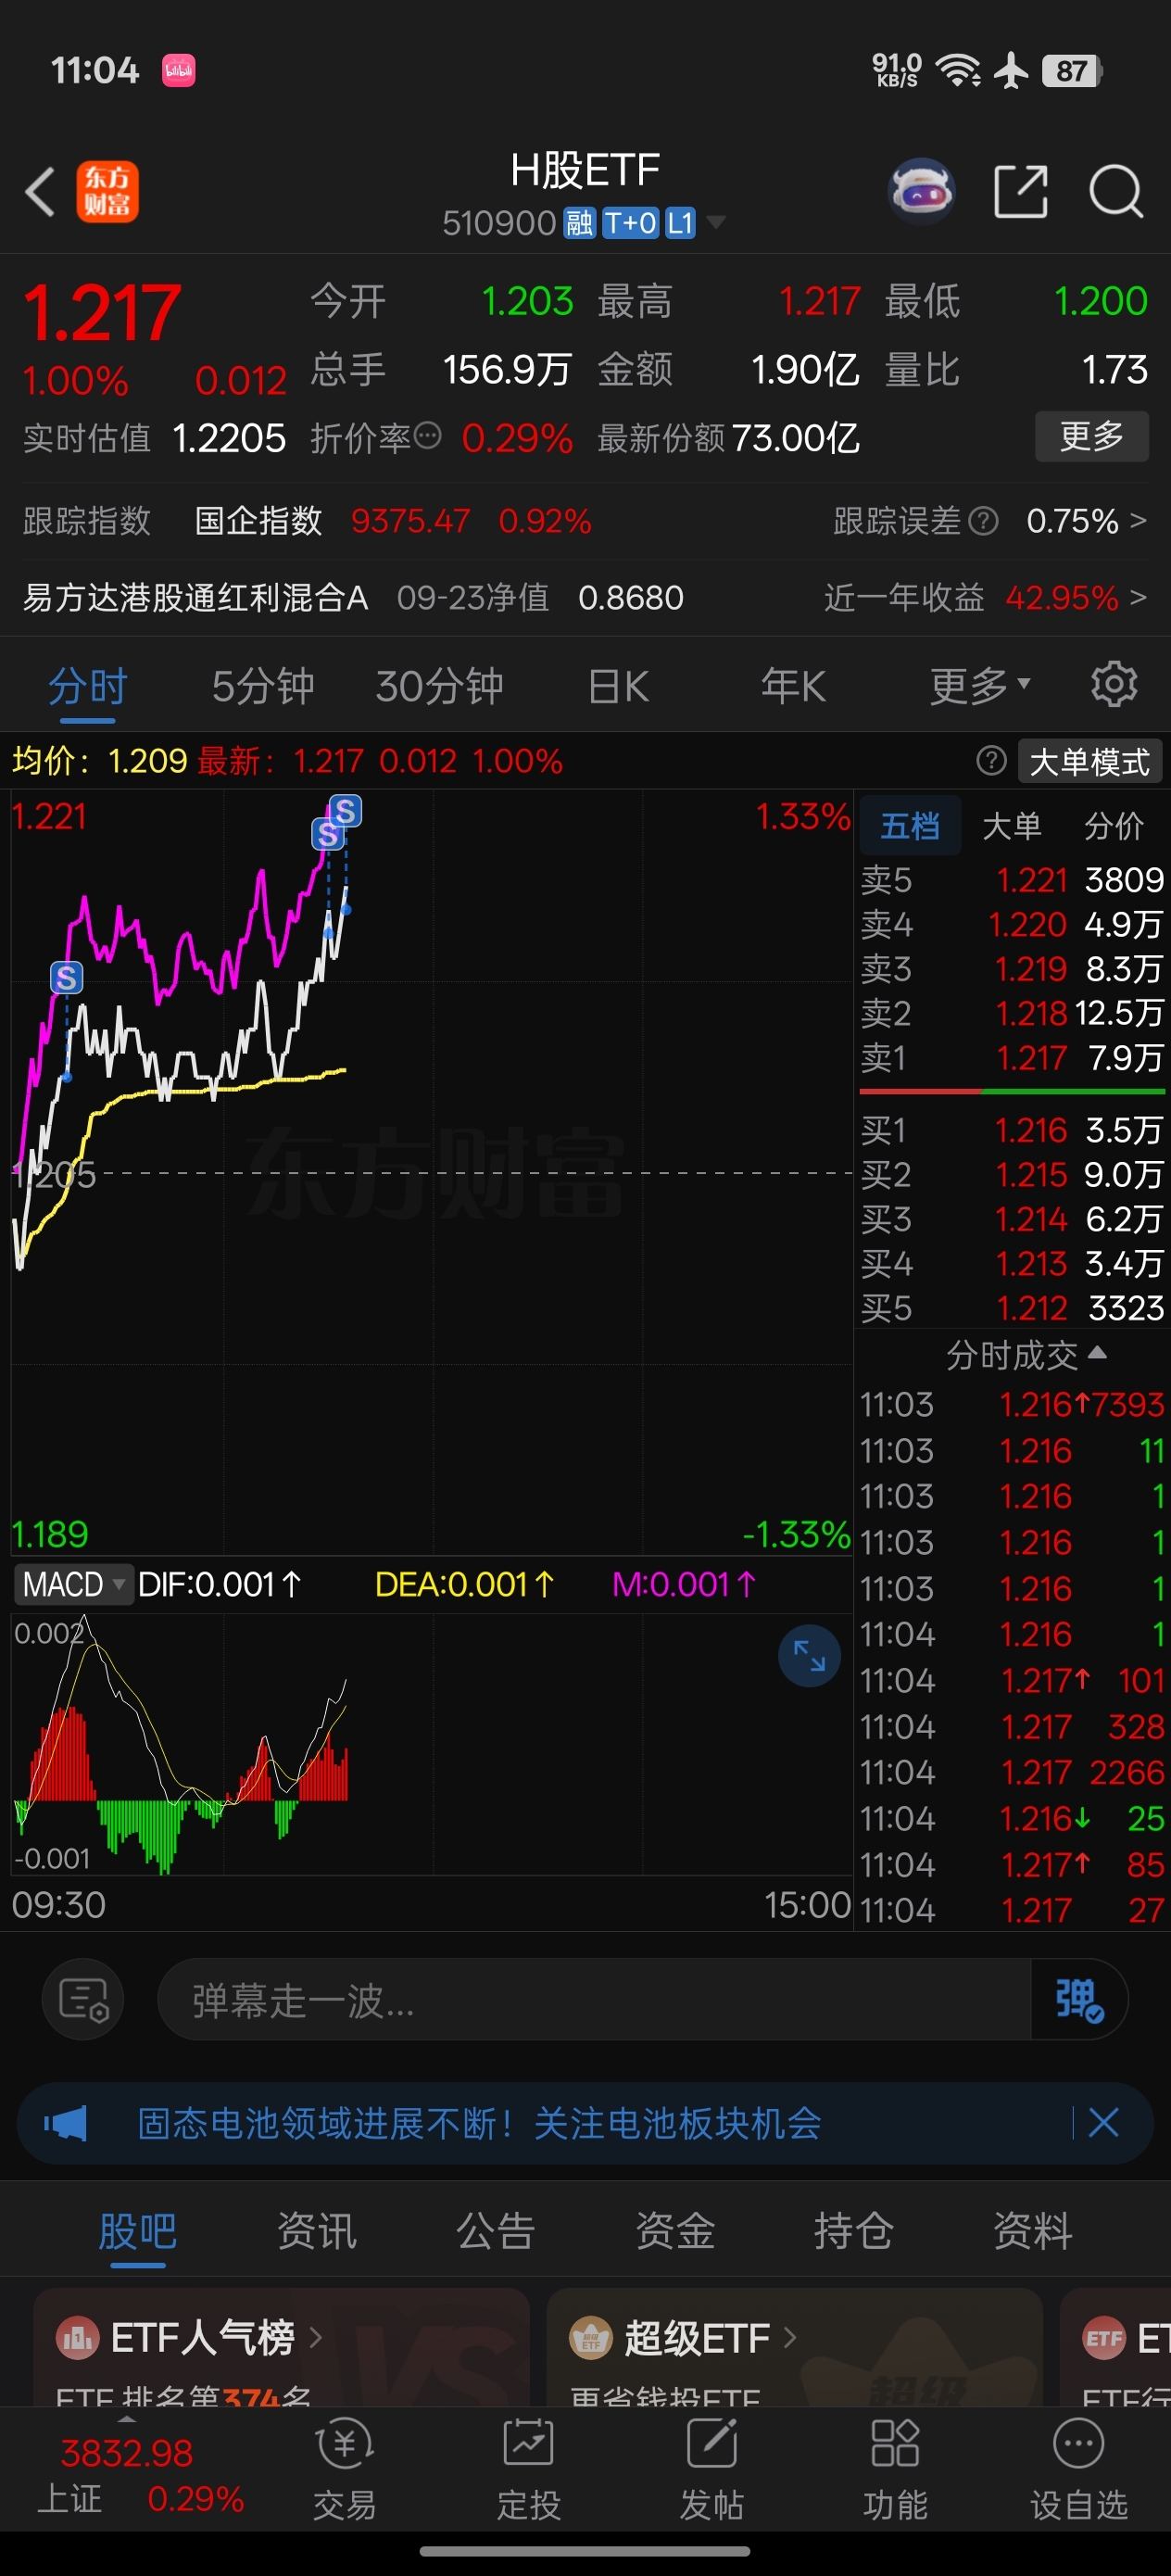
Task: Tap the ETF人气榜 chart icon
Action: 77,2338
